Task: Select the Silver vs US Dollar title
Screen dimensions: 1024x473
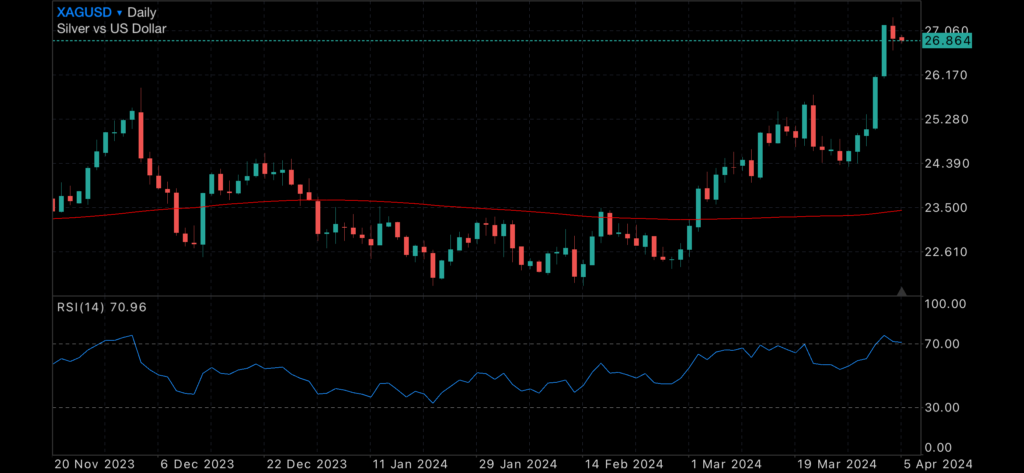Action: pos(112,28)
